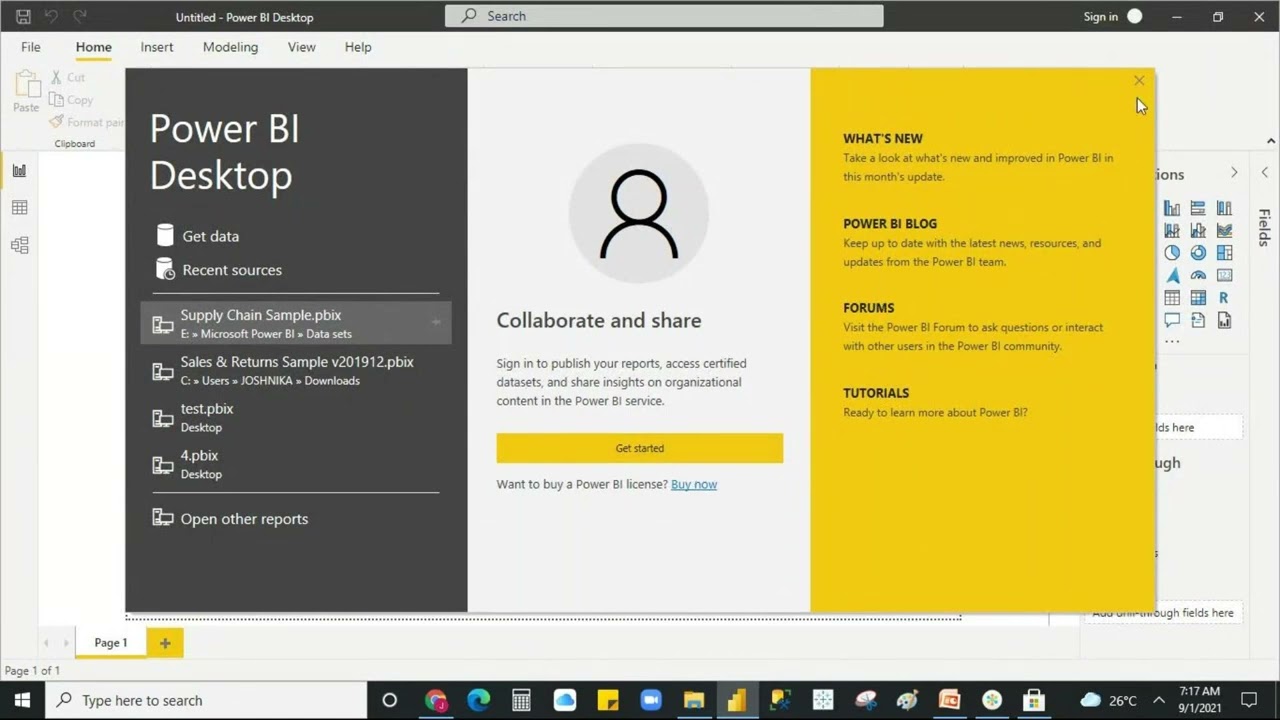Click the Undo arrow icon
Image resolution: width=1280 pixels, height=720 pixels.
pyautogui.click(x=52, y=16)
